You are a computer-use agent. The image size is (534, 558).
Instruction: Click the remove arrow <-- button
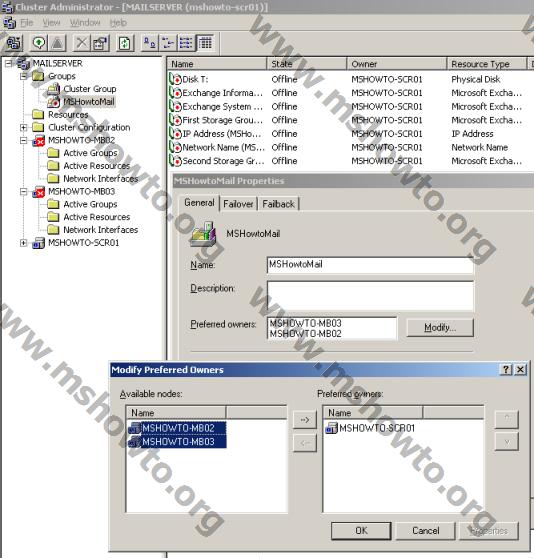pos(305,443)
